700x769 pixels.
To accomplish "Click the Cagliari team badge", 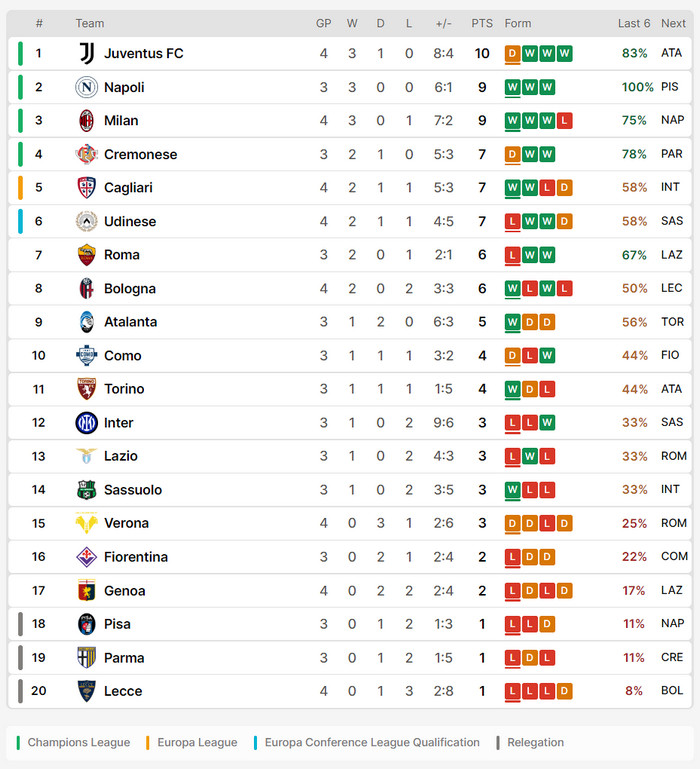I will [x=86, y=188].
